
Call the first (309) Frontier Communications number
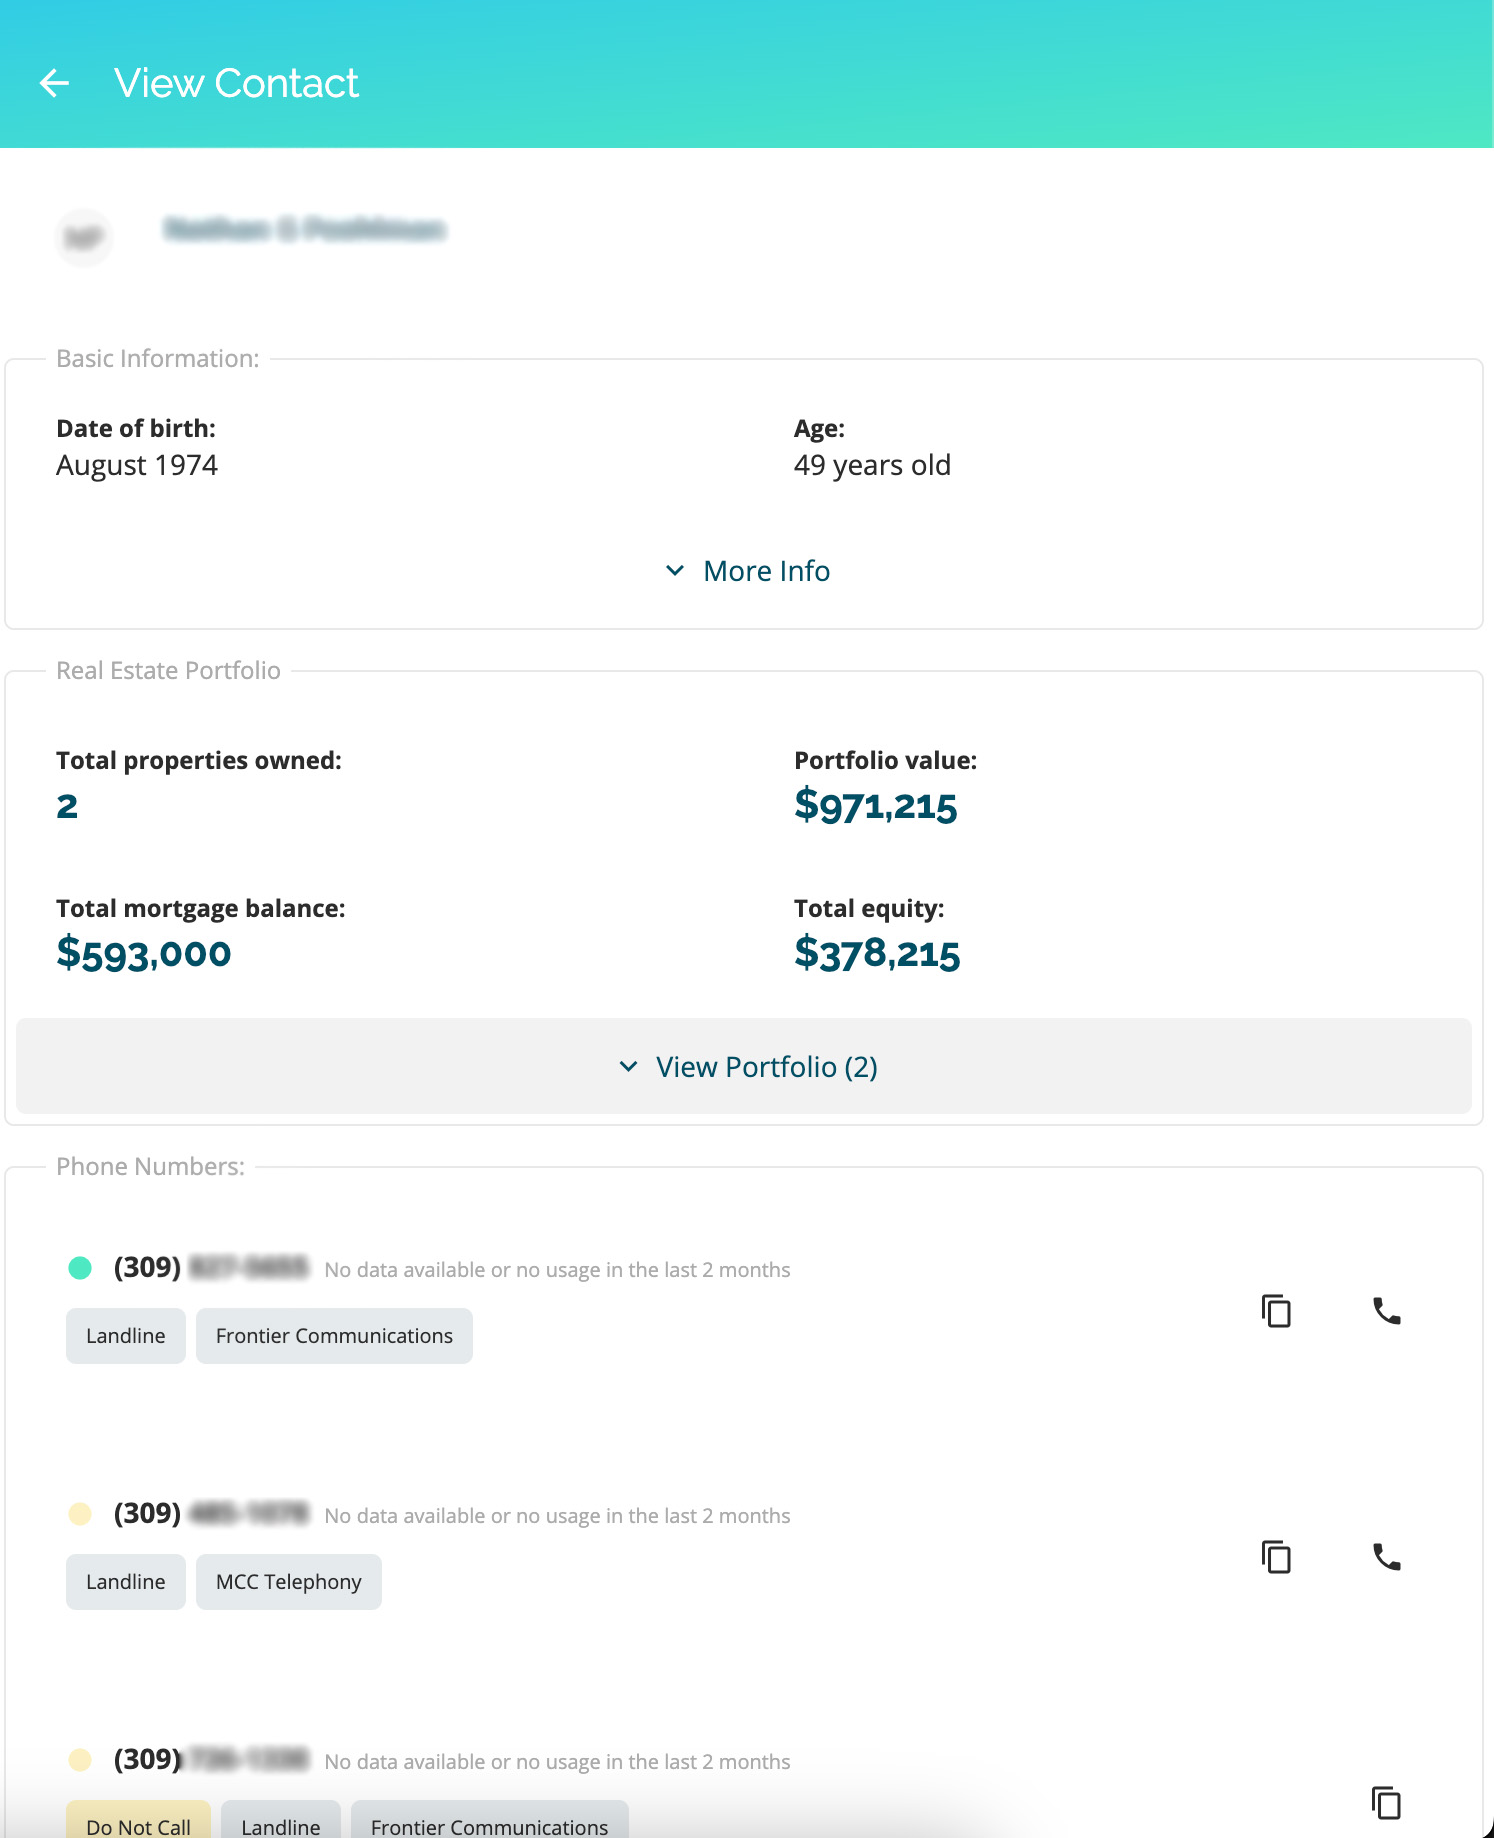point(1386,1310)
